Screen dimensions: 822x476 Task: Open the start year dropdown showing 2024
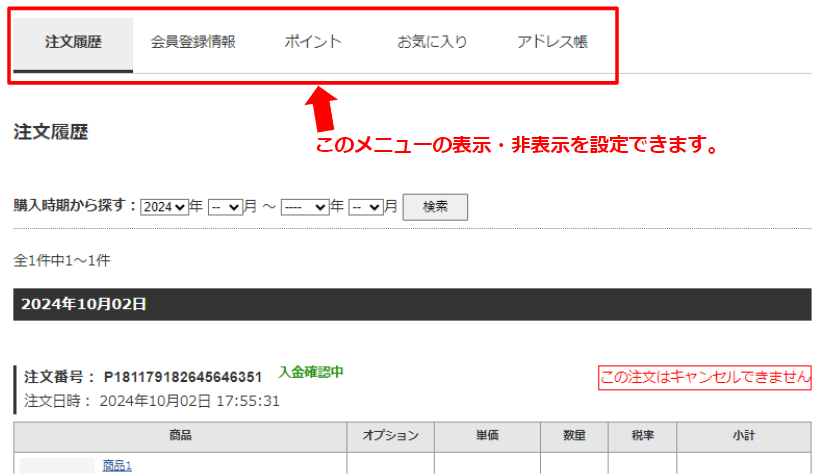coord(164,207)
